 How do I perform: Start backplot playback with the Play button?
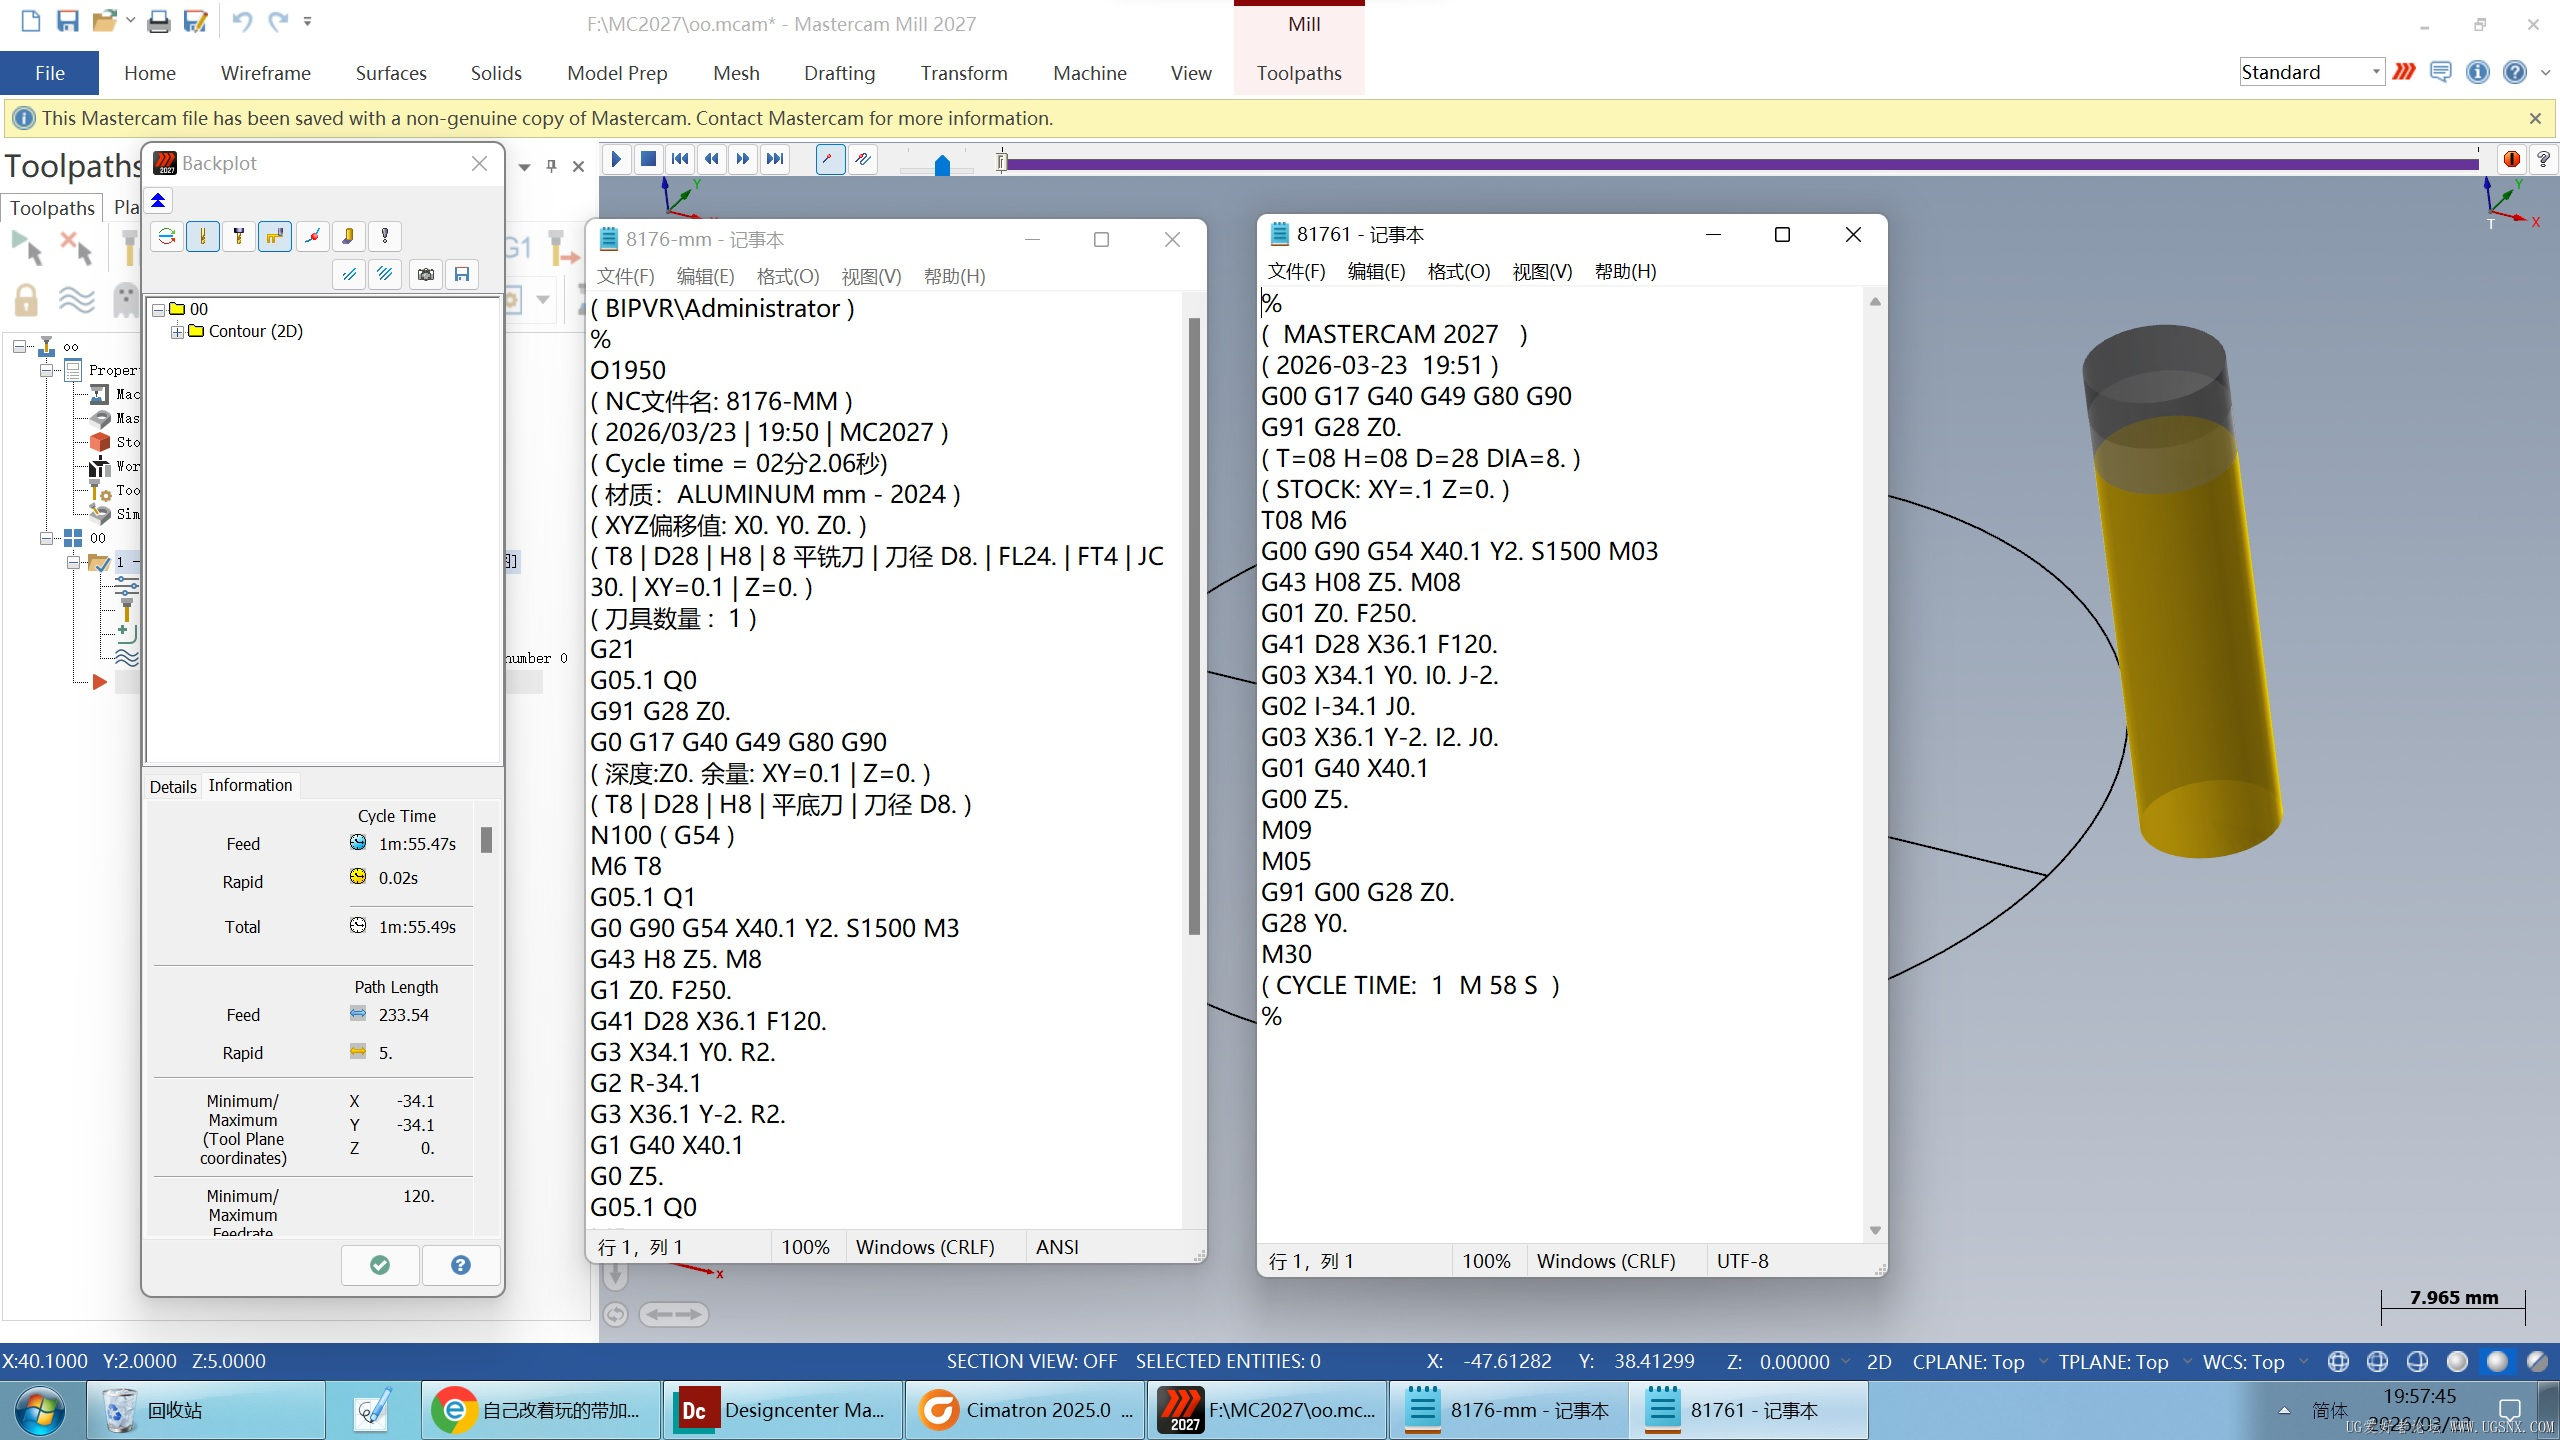616,159
